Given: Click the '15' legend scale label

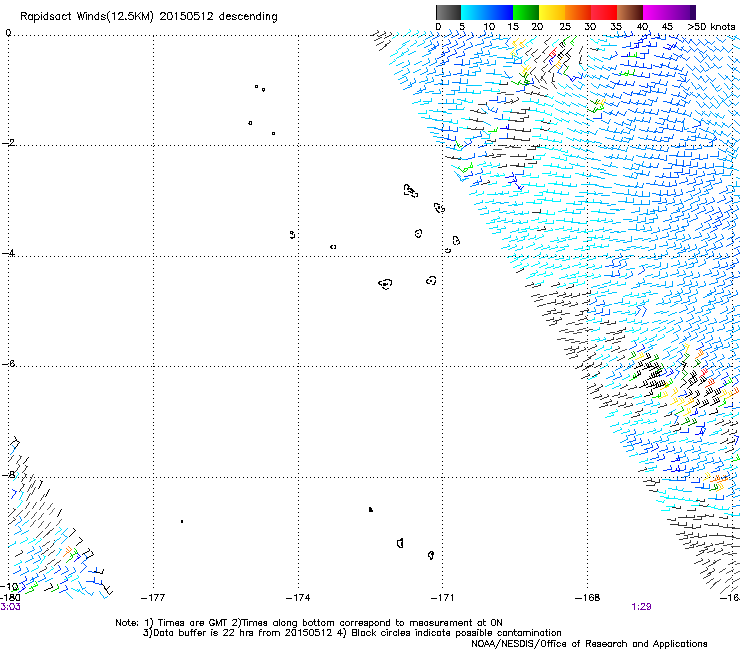Looking at the screenshot, I should click(x=513, y=27).
